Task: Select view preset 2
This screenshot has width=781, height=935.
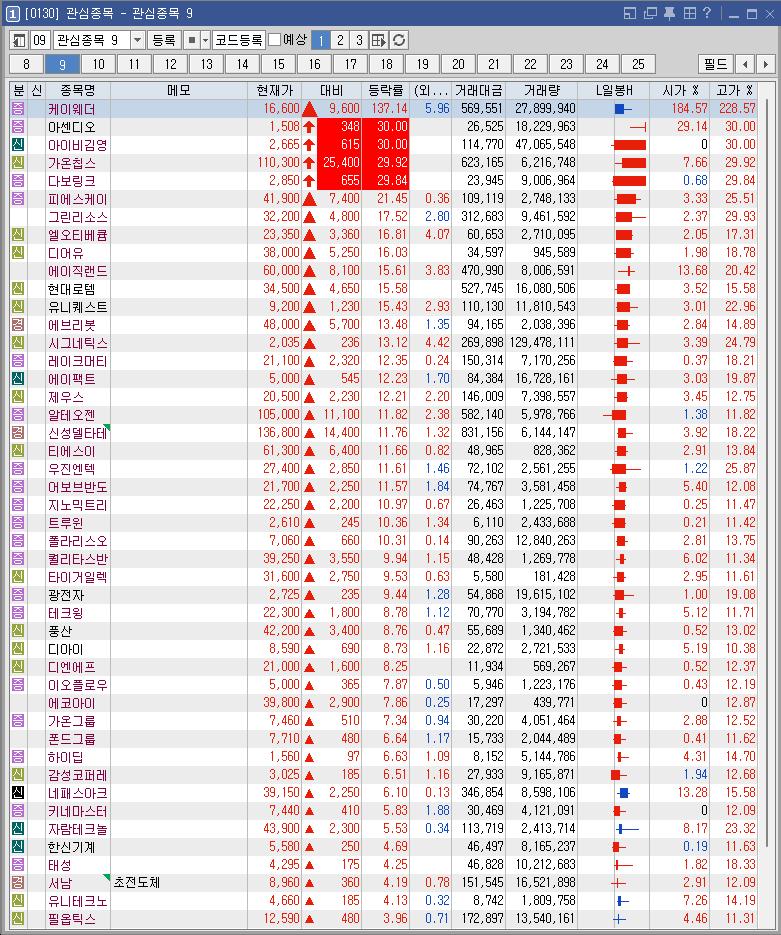Action: coord(340,40)
